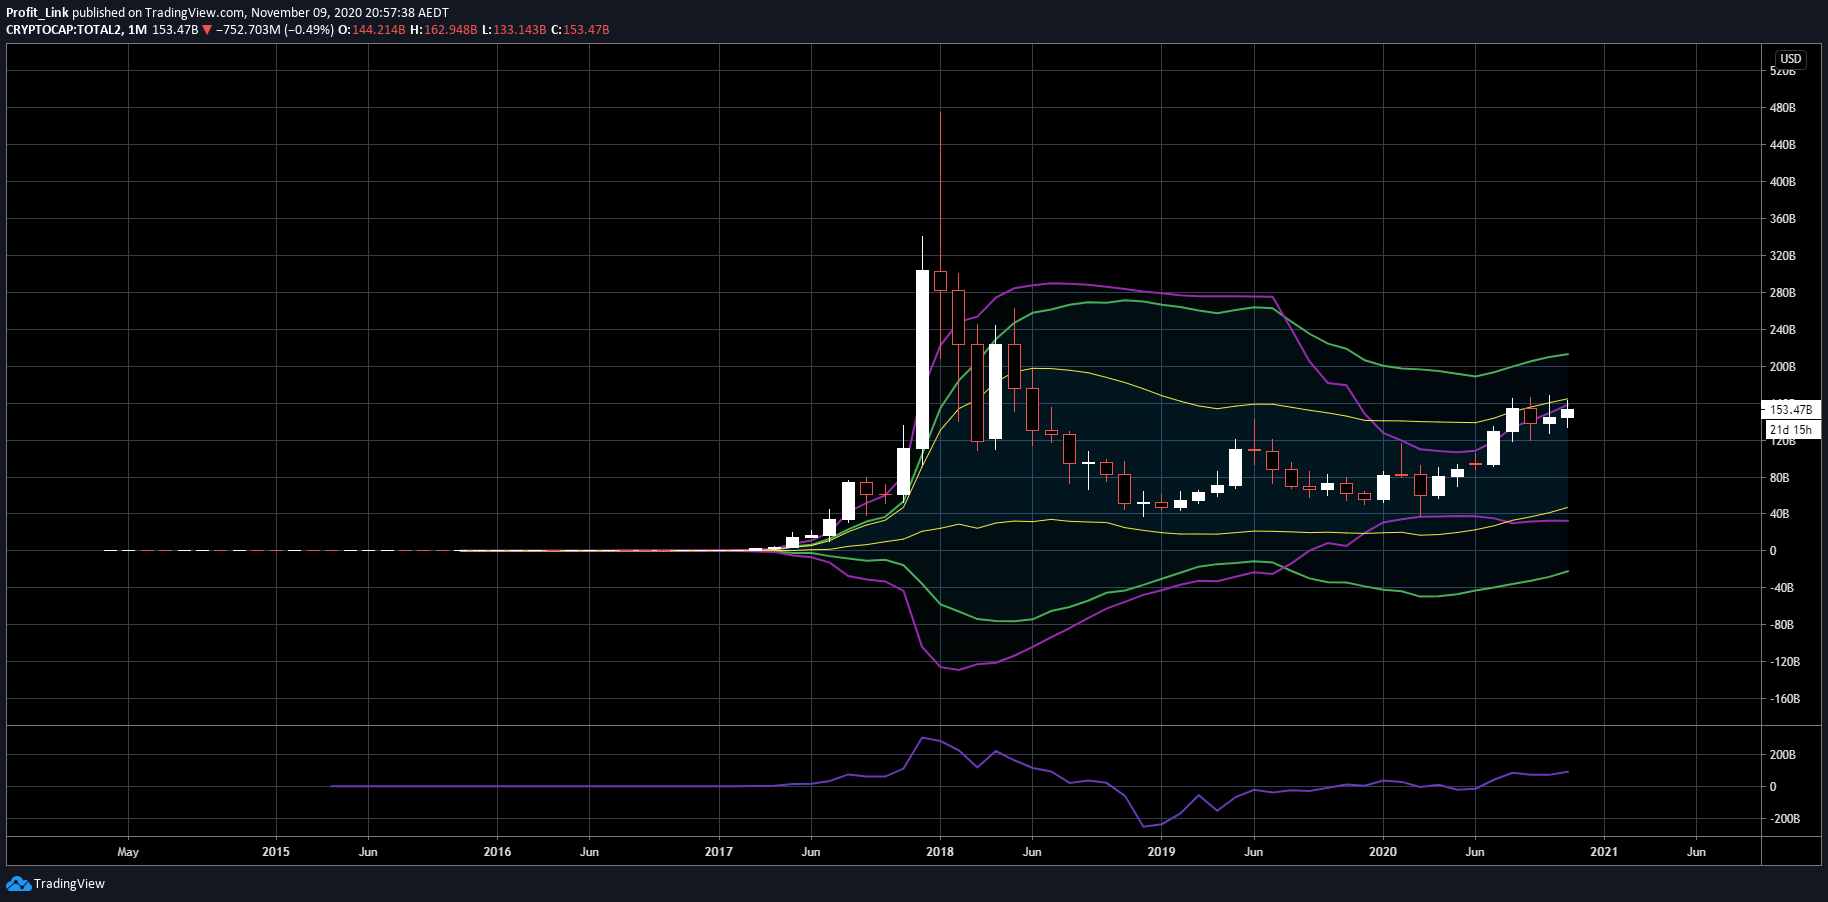Click the TradingView wordmark at the bottom left

[69, 884]
